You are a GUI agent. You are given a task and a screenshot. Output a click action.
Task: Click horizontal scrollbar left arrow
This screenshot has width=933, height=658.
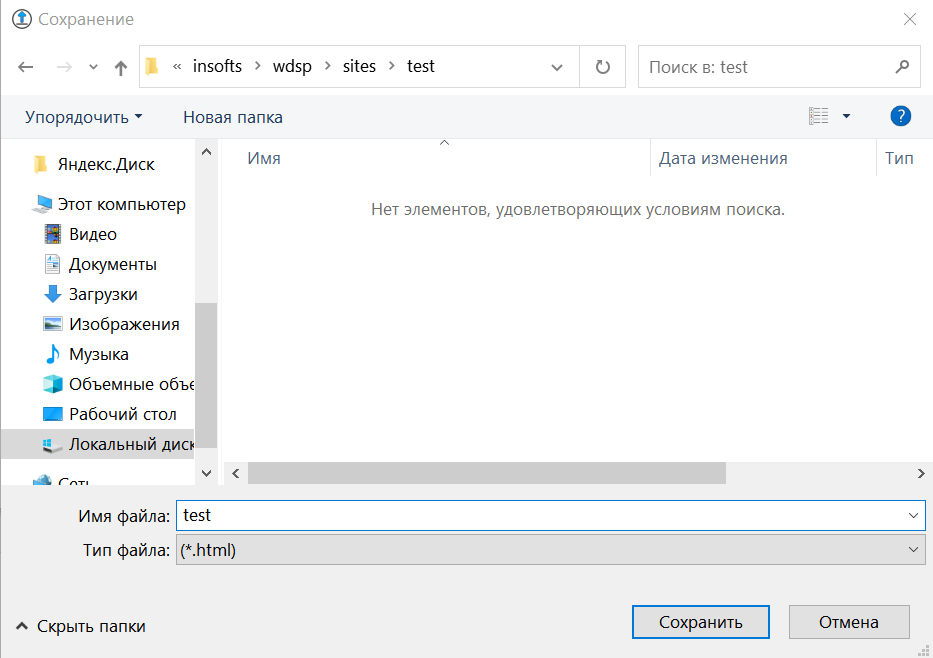[x=236, y=474]
